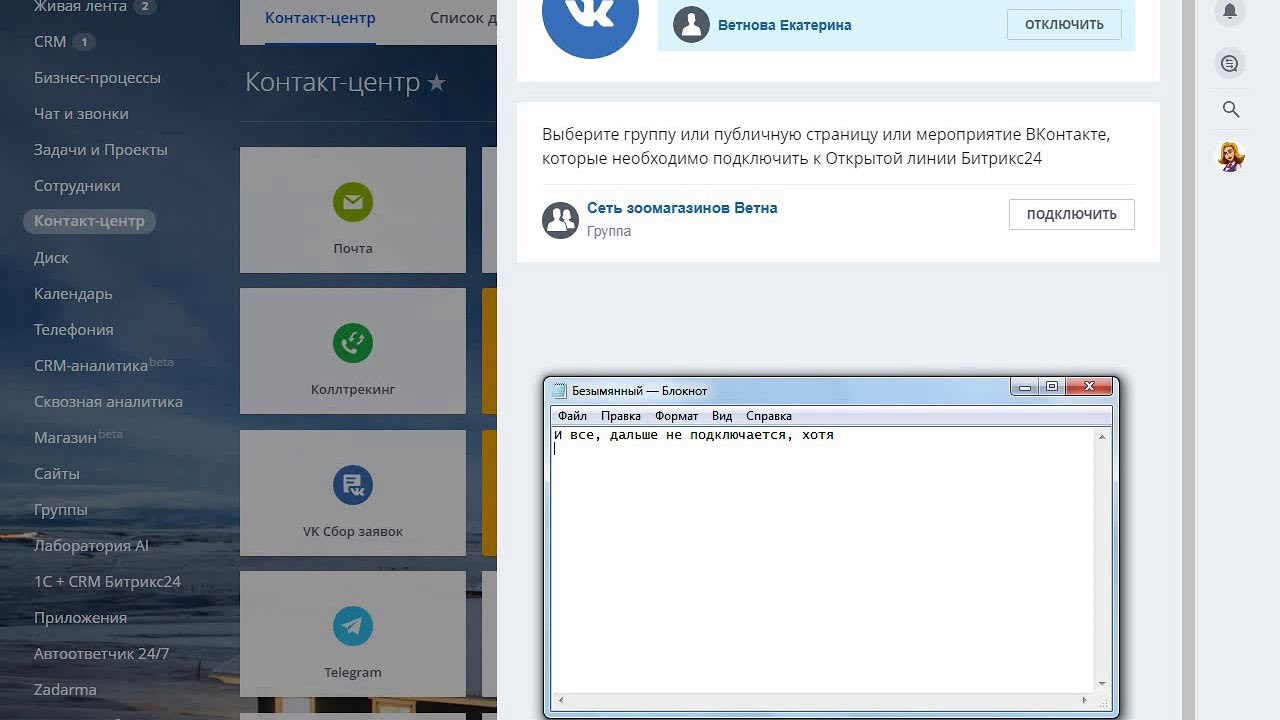Open Сотрудники in the sidebar
The width and height of the screenshot is (1280, 720).
(77, 186)
